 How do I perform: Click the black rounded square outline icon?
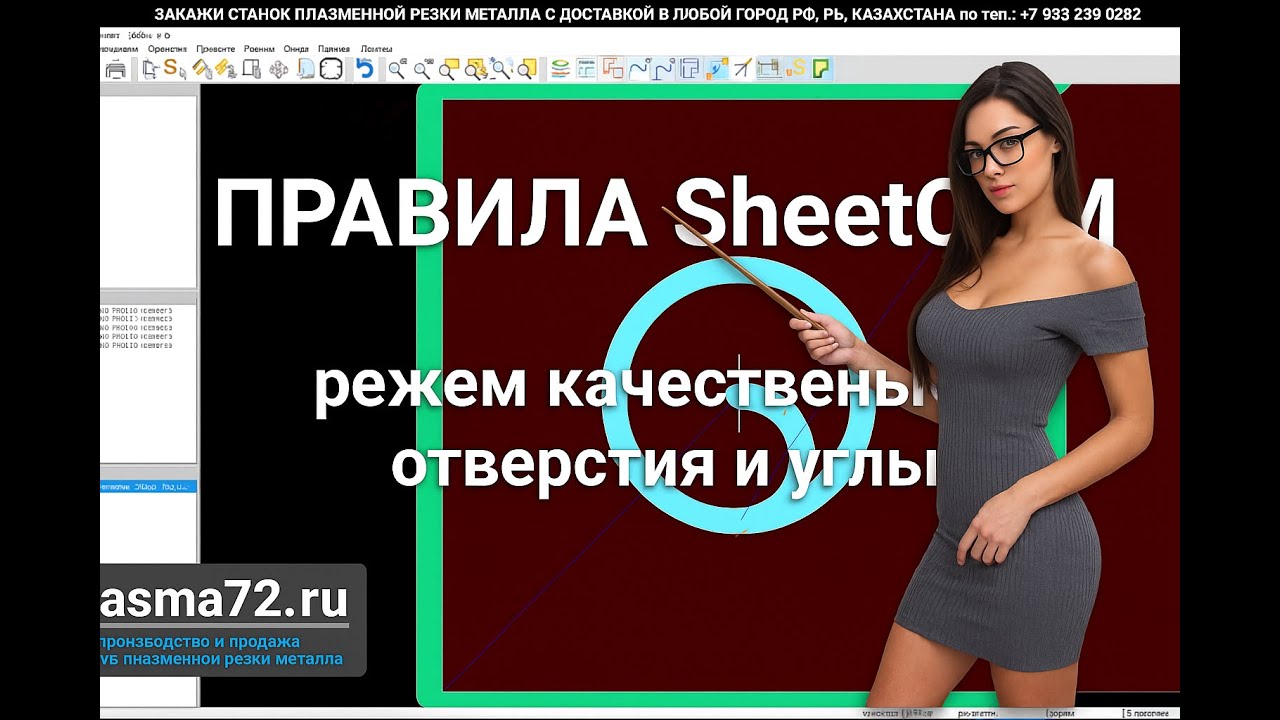click(332, 69)
